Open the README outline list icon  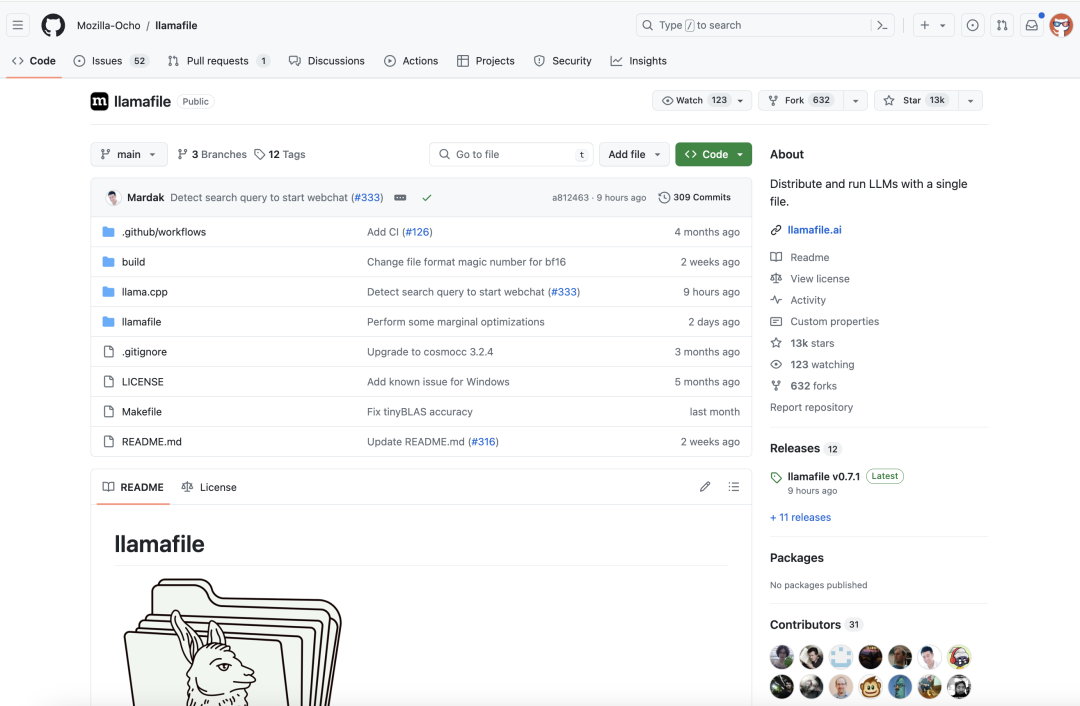click(x=734, y=487)
